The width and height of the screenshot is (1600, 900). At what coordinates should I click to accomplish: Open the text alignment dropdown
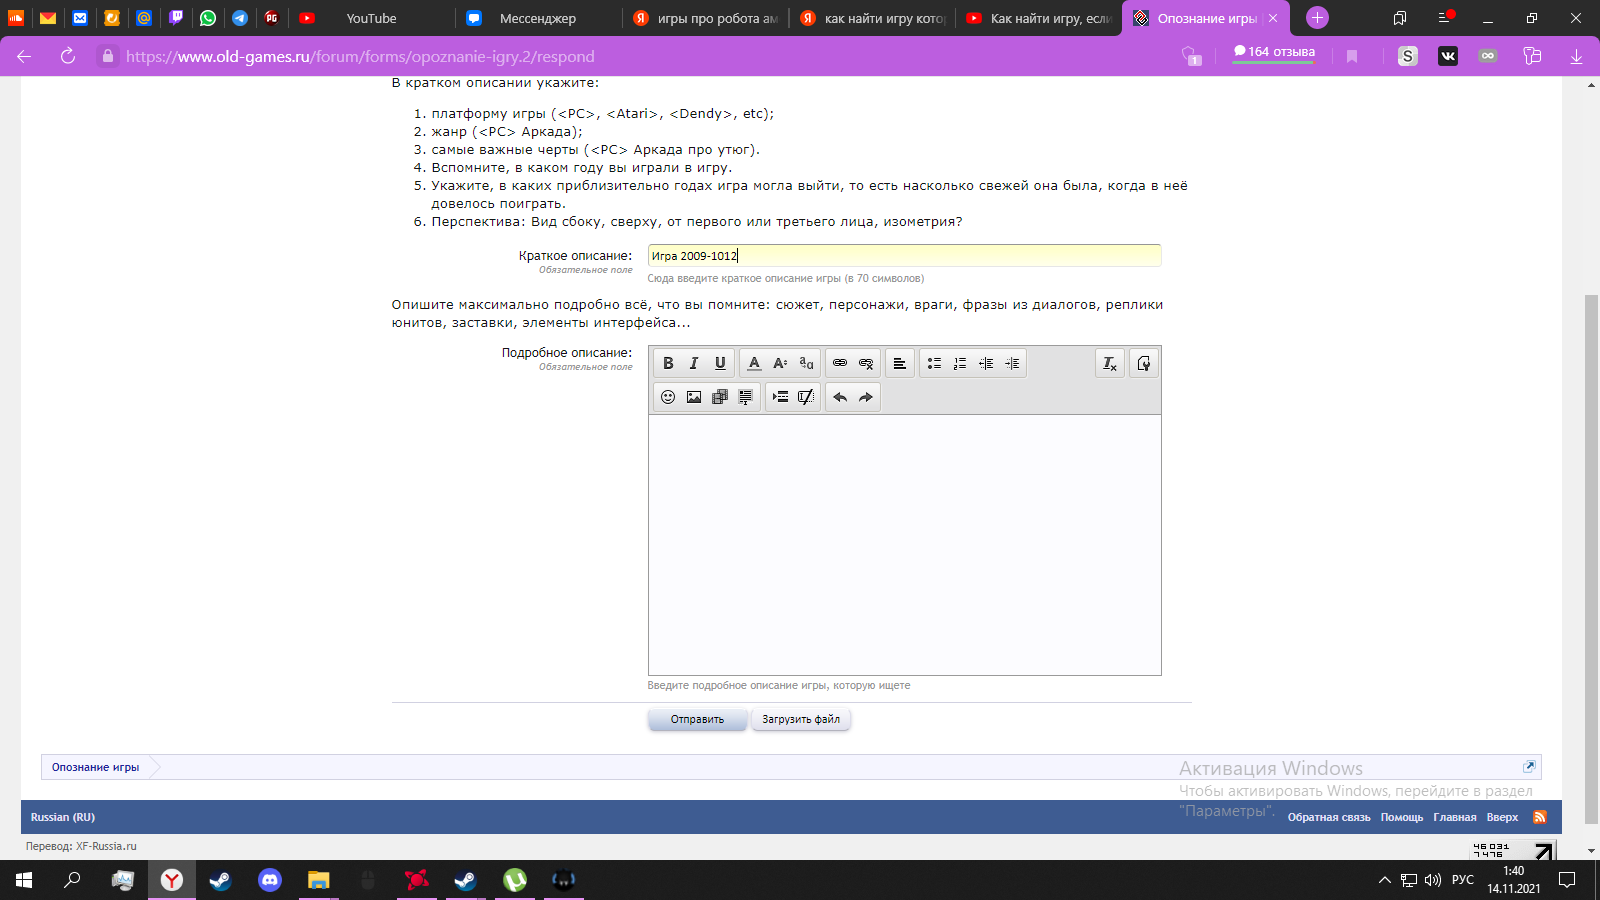[900, 363]
